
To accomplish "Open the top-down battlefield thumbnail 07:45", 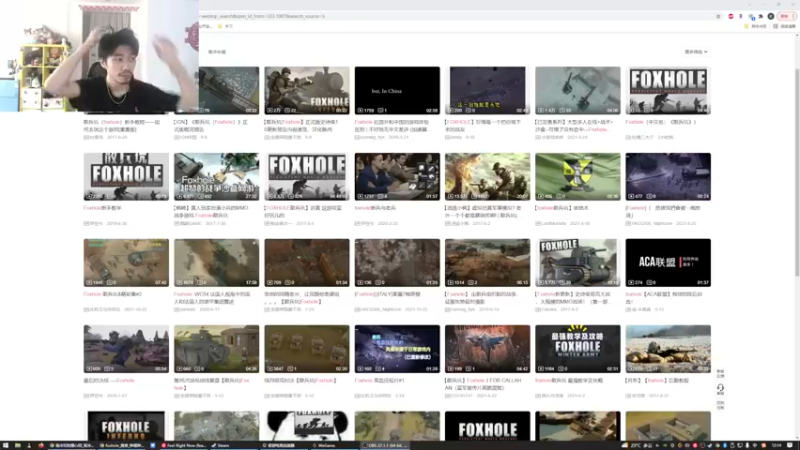I will pos(126,262).
